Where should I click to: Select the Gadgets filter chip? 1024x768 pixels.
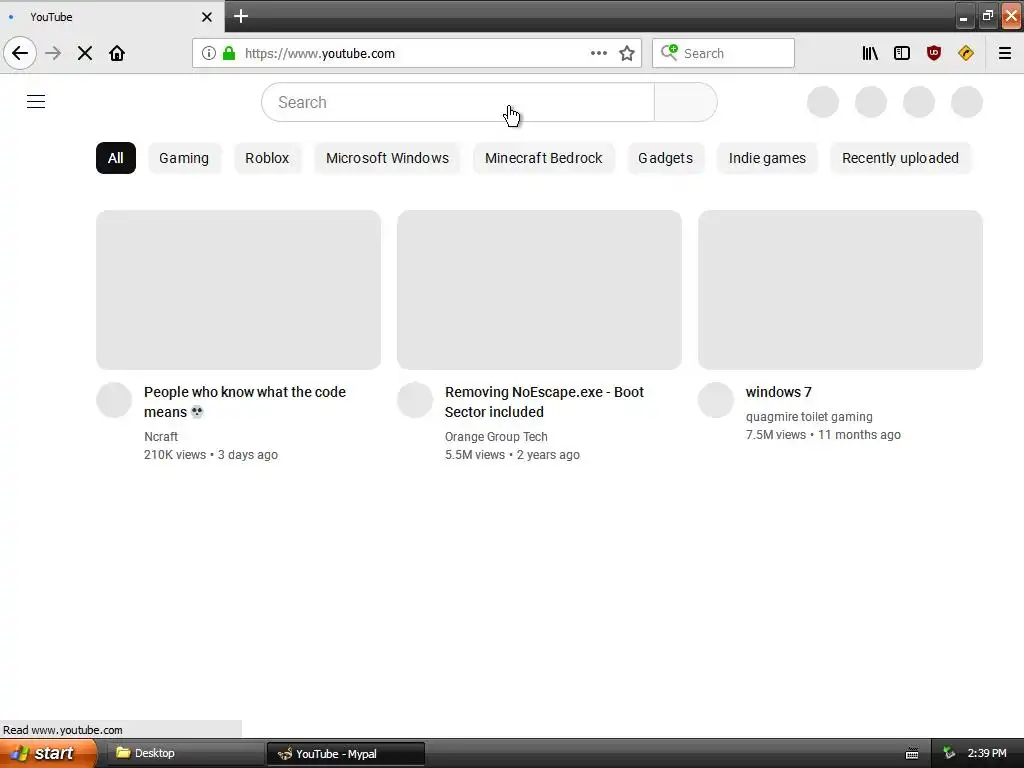[x=665, y=158]
